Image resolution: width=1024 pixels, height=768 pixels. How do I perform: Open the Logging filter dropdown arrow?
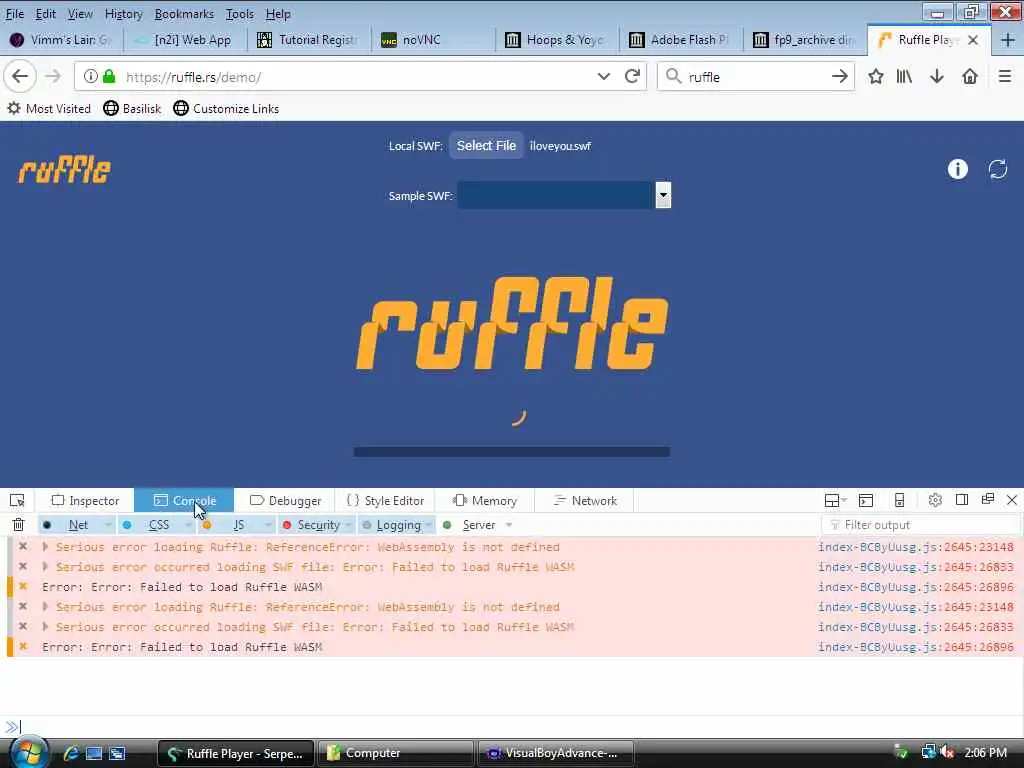coord(429,524)
